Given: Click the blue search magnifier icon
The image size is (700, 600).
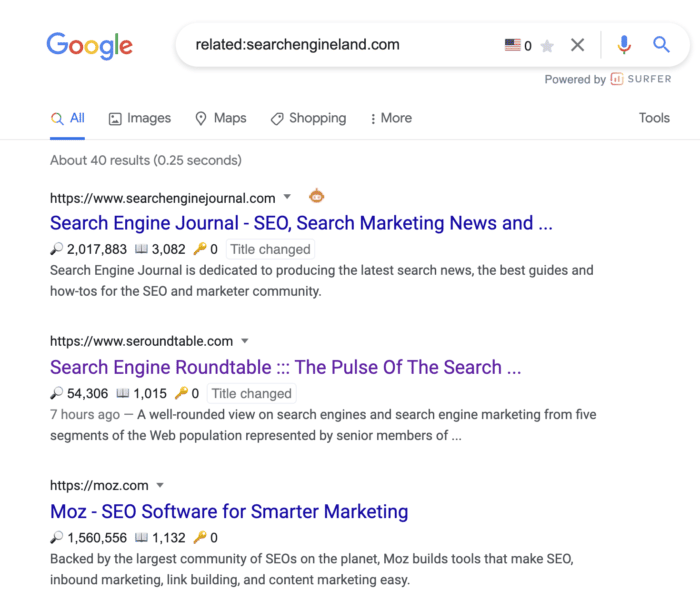Looking at the screenshot, I should 661,45.
